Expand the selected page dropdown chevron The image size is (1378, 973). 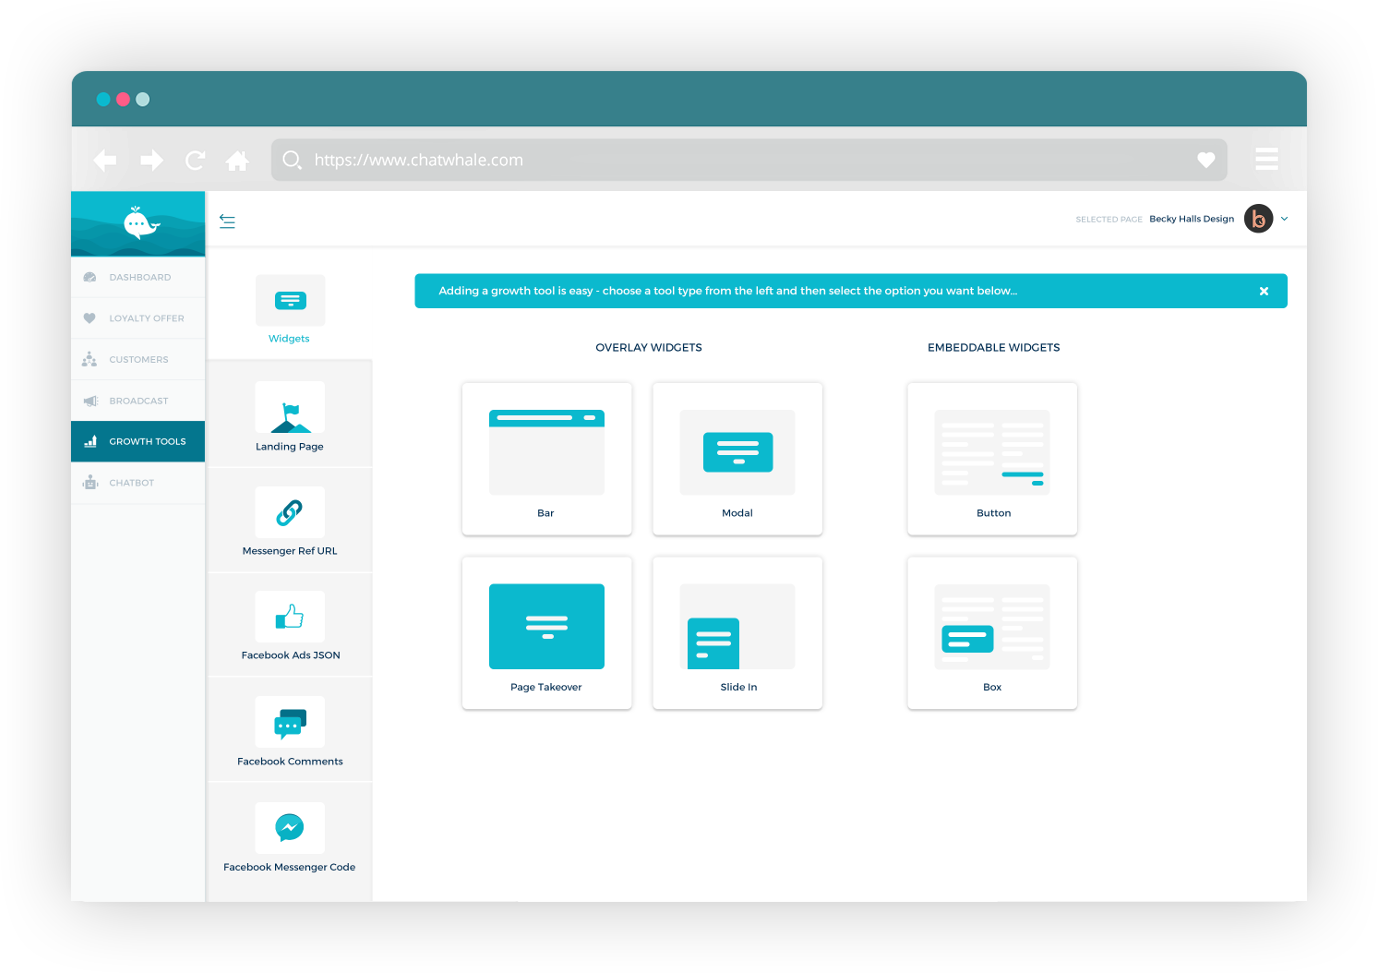1285,219
